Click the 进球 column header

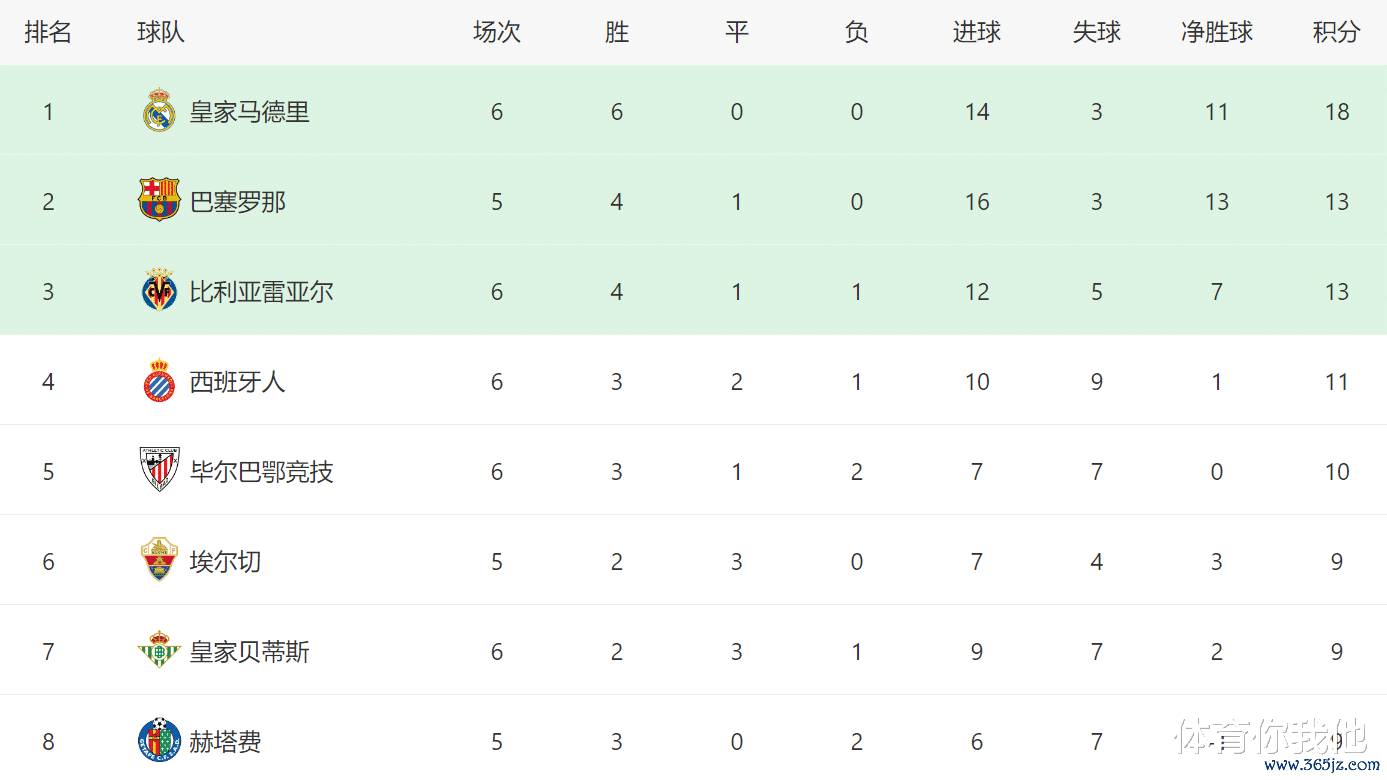[977, 32]
